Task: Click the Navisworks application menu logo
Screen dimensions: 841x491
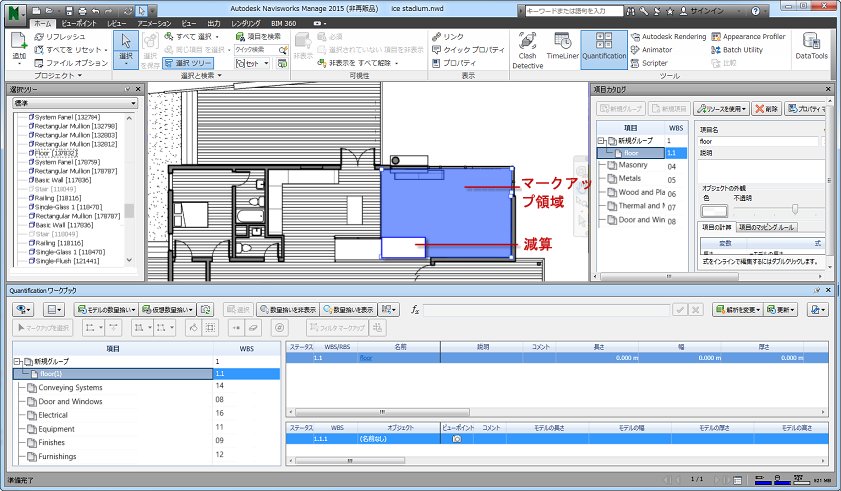Action: (x=14, y=13)
